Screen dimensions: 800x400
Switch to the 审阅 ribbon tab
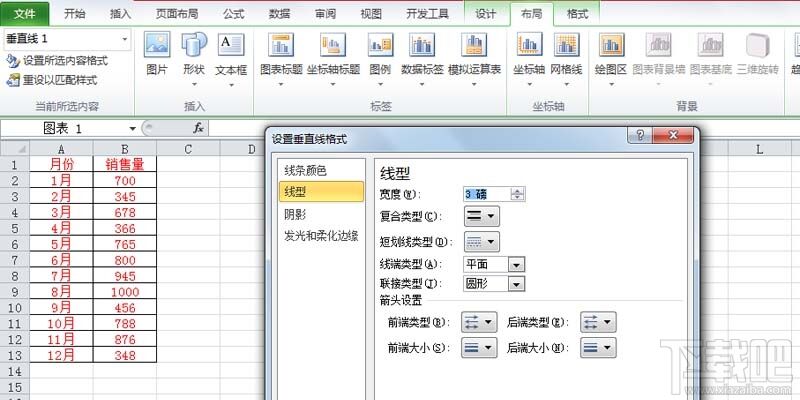coord(326,14)
